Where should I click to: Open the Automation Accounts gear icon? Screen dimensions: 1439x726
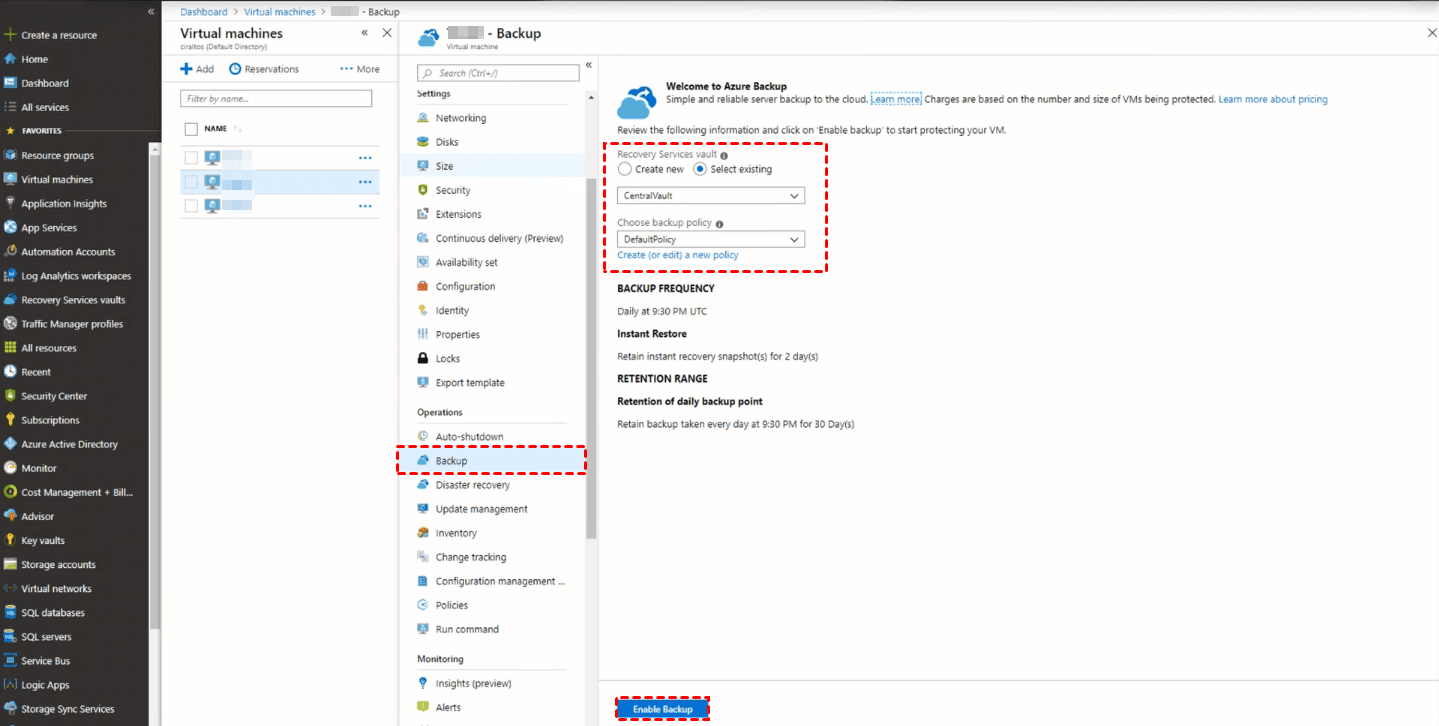pos(10,251)
